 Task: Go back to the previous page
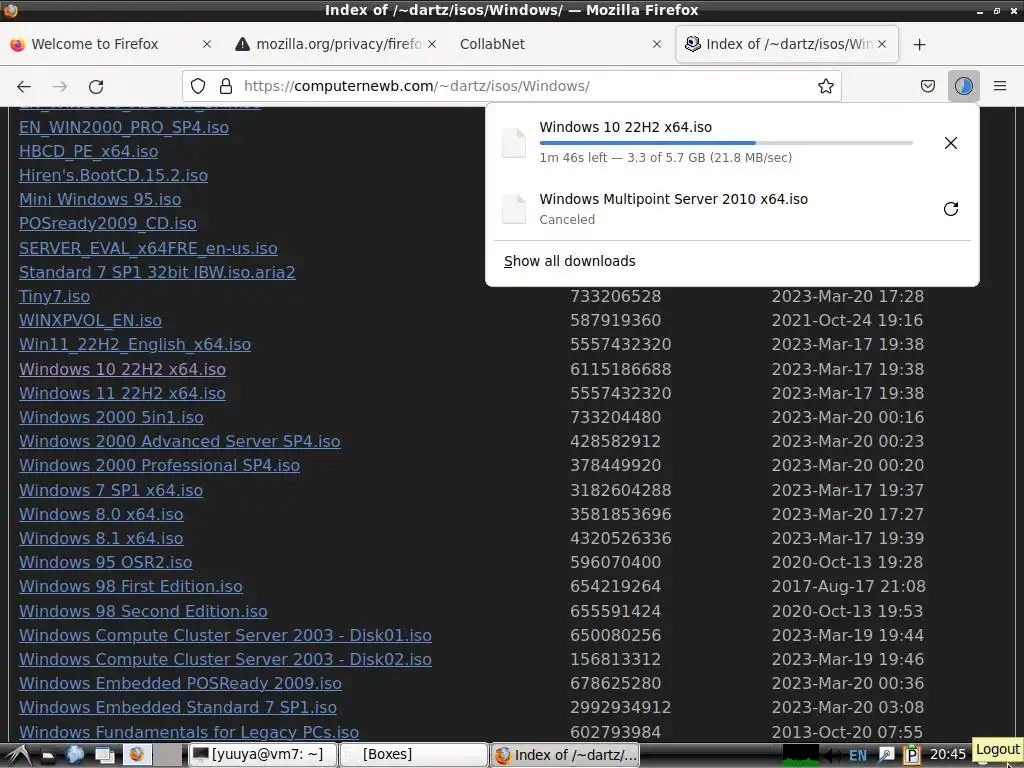click(x=24, y=86)
